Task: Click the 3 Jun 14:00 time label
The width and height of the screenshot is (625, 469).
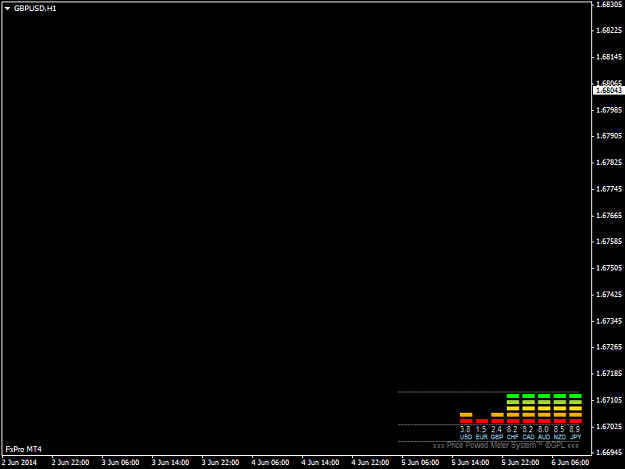Action: [x=170, y=463]
